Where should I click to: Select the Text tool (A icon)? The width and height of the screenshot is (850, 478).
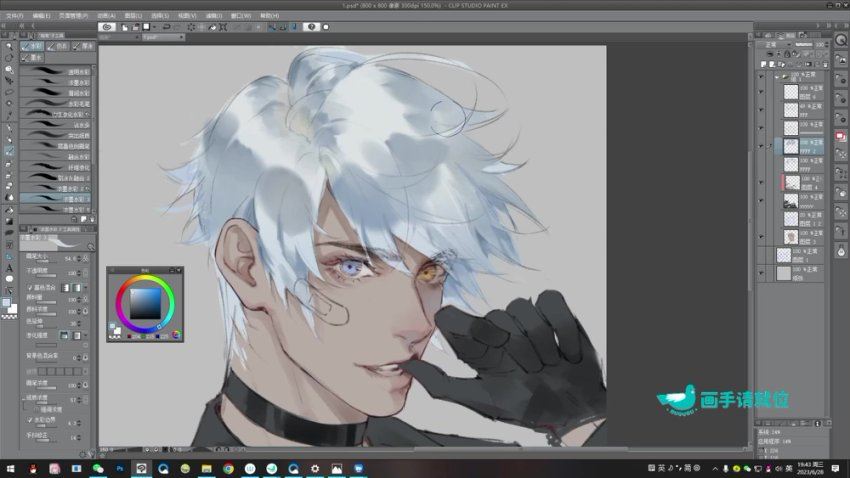click(9, 268)
